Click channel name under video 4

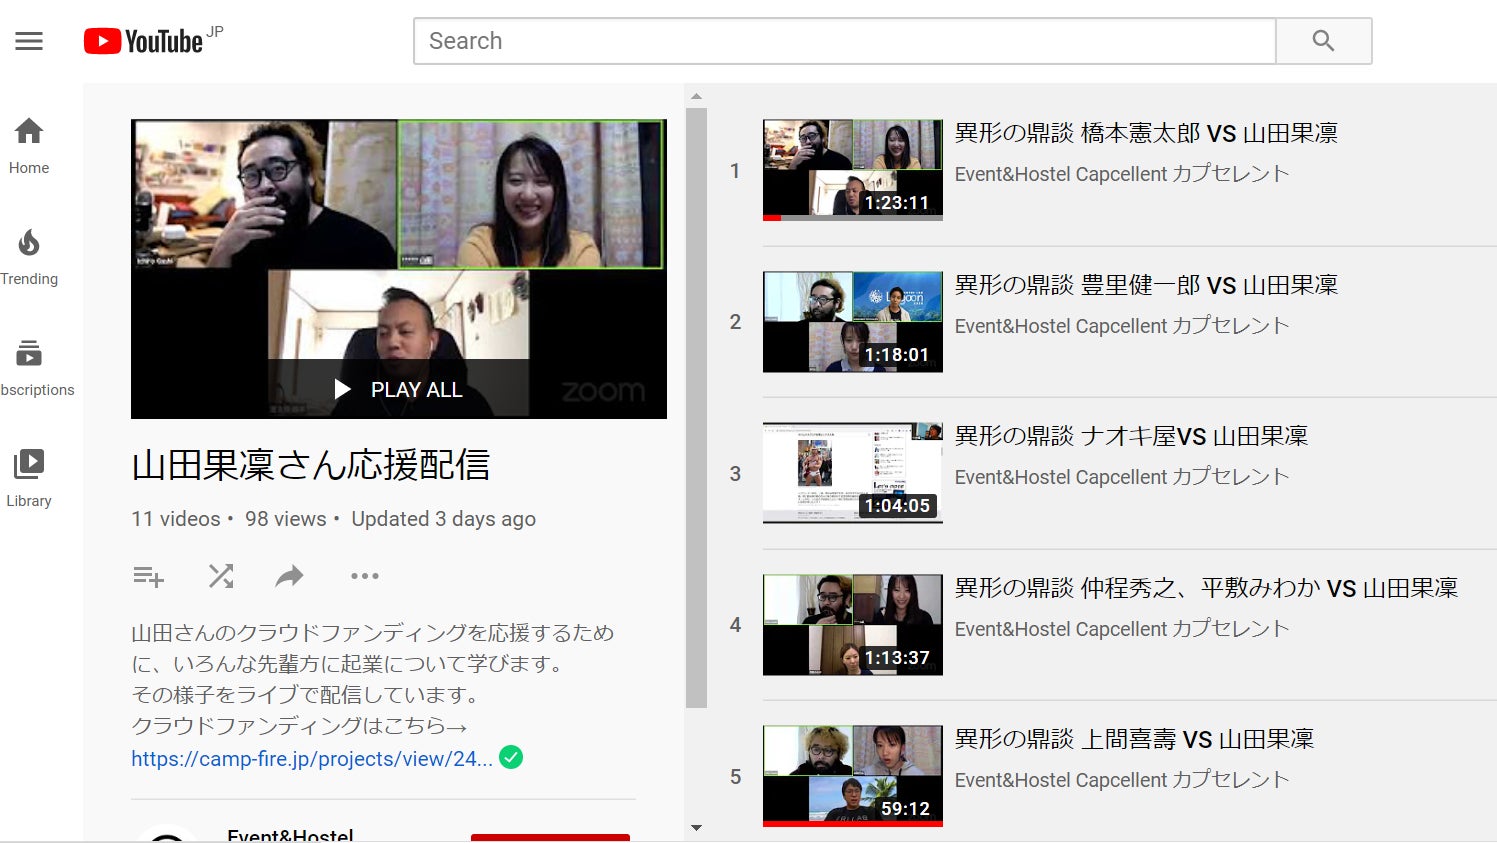click(x=1121, y=629)
